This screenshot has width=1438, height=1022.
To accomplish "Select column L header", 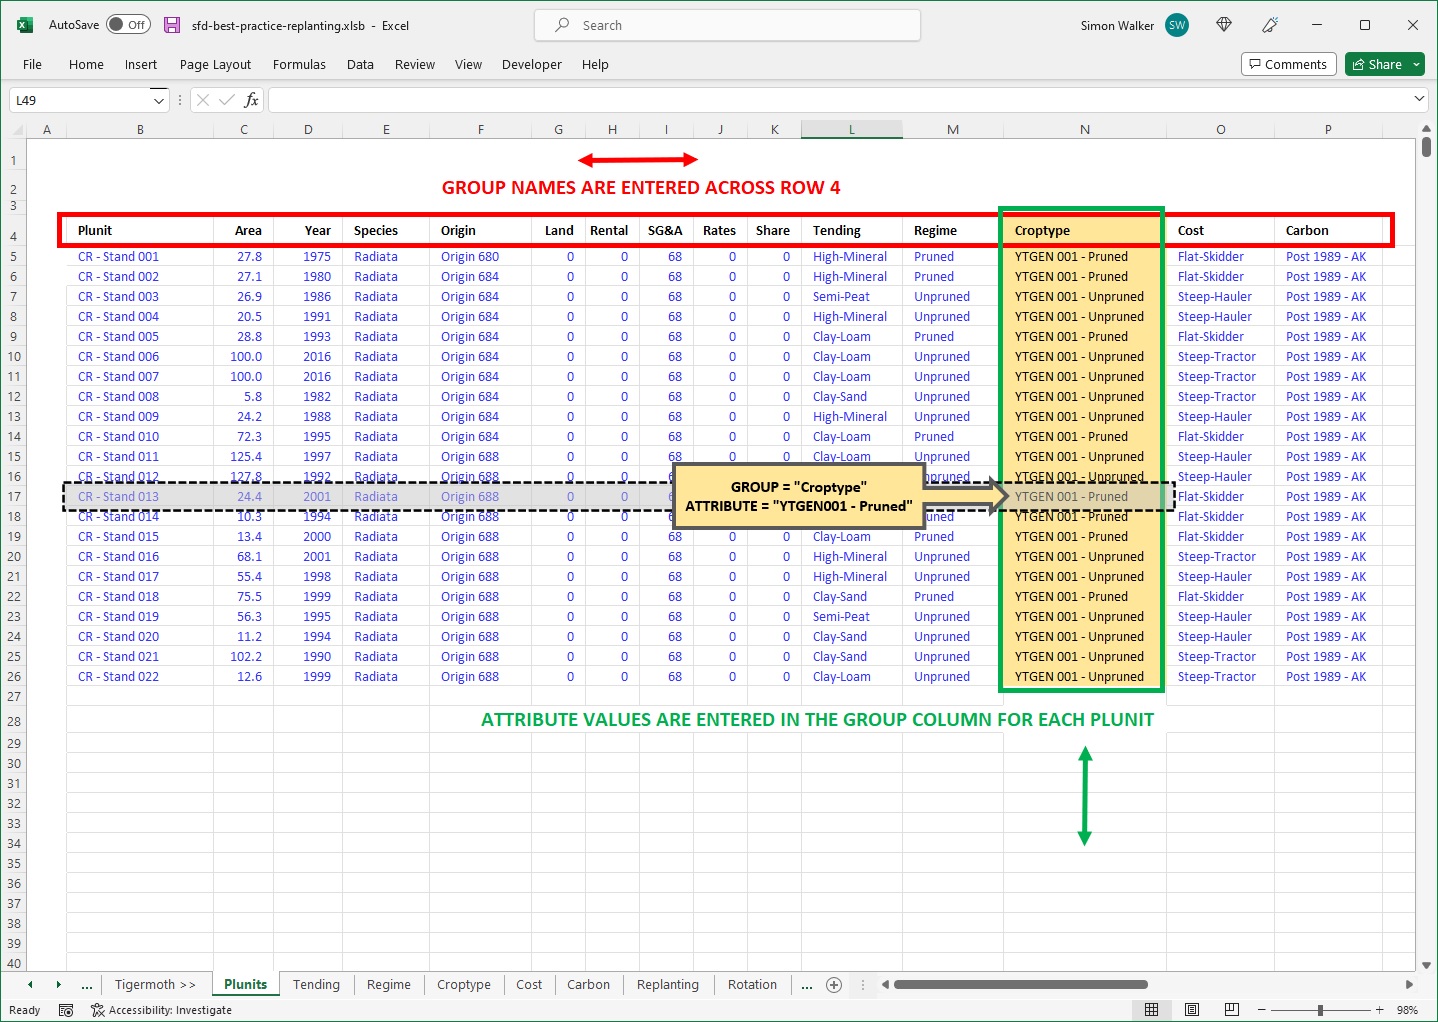I will tap(851, 130).
